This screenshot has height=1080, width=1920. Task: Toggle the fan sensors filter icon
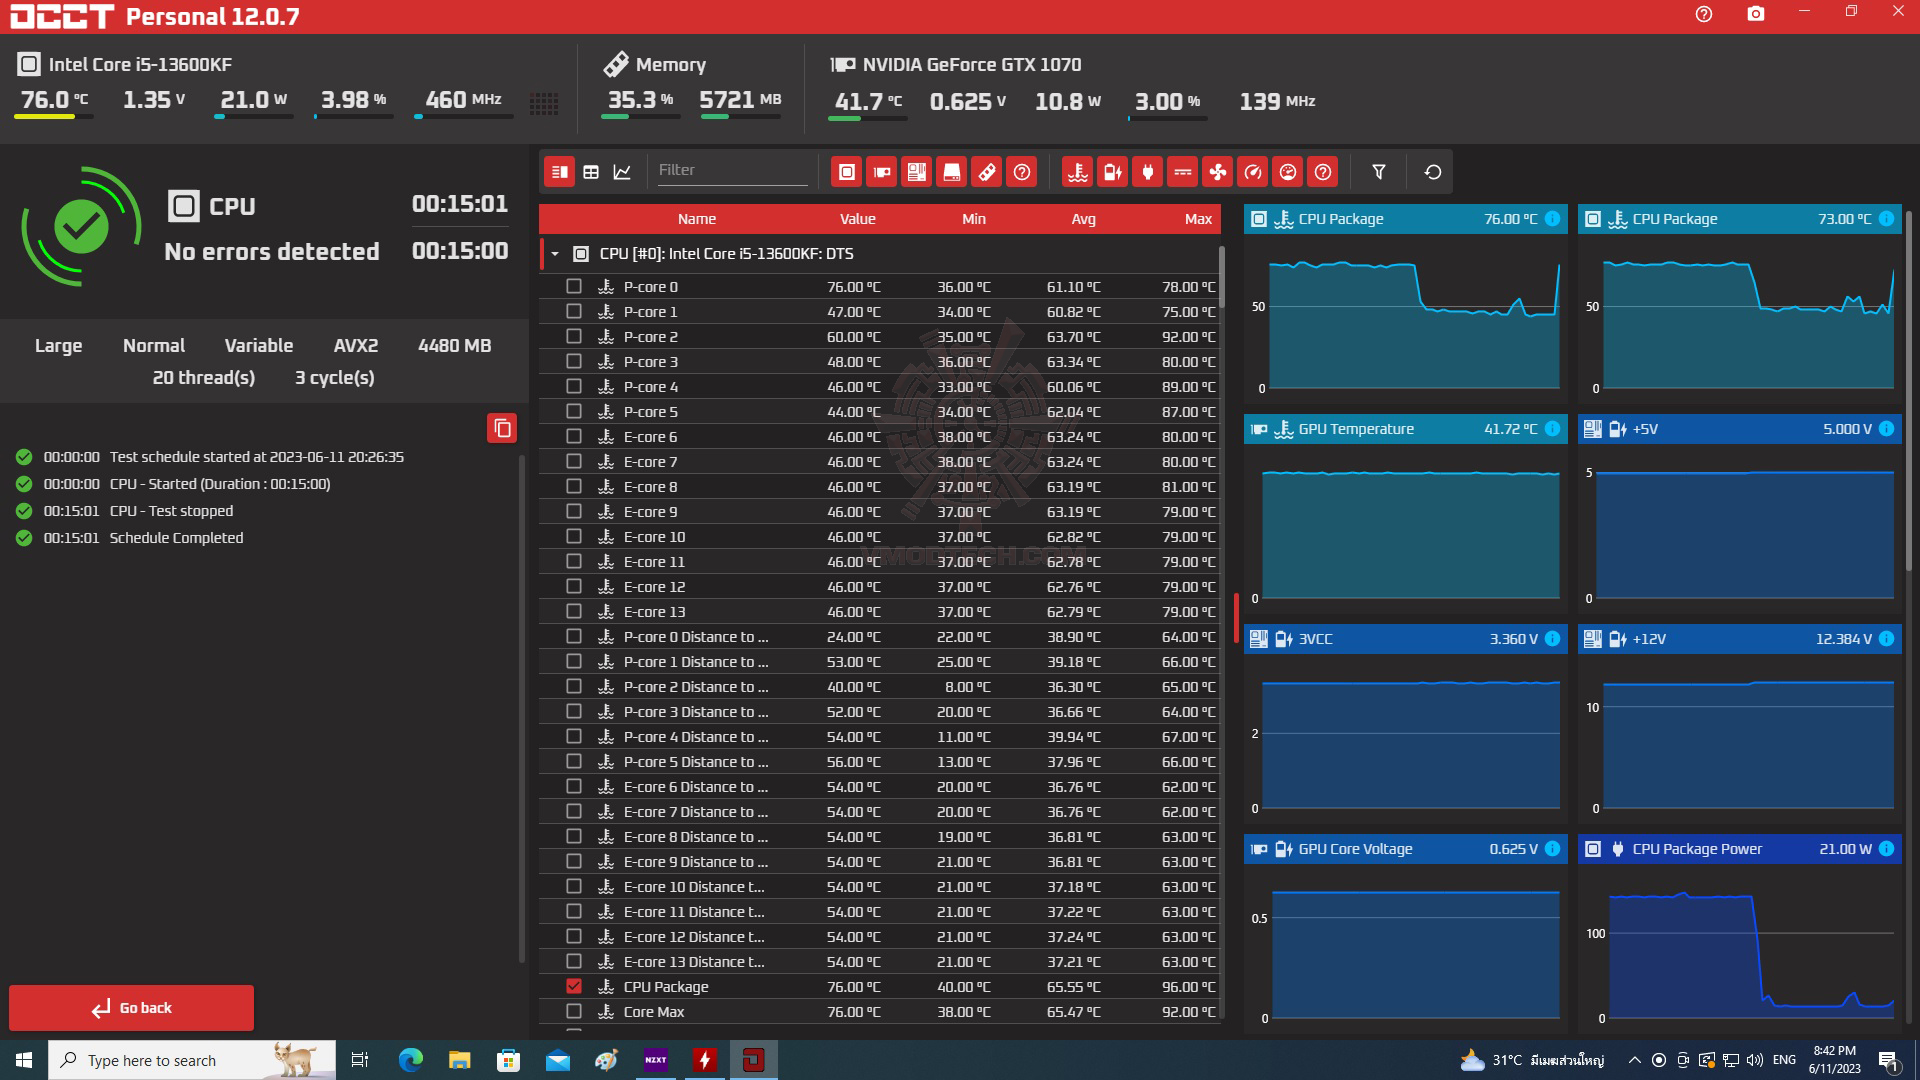click(x=1217, y=172)
